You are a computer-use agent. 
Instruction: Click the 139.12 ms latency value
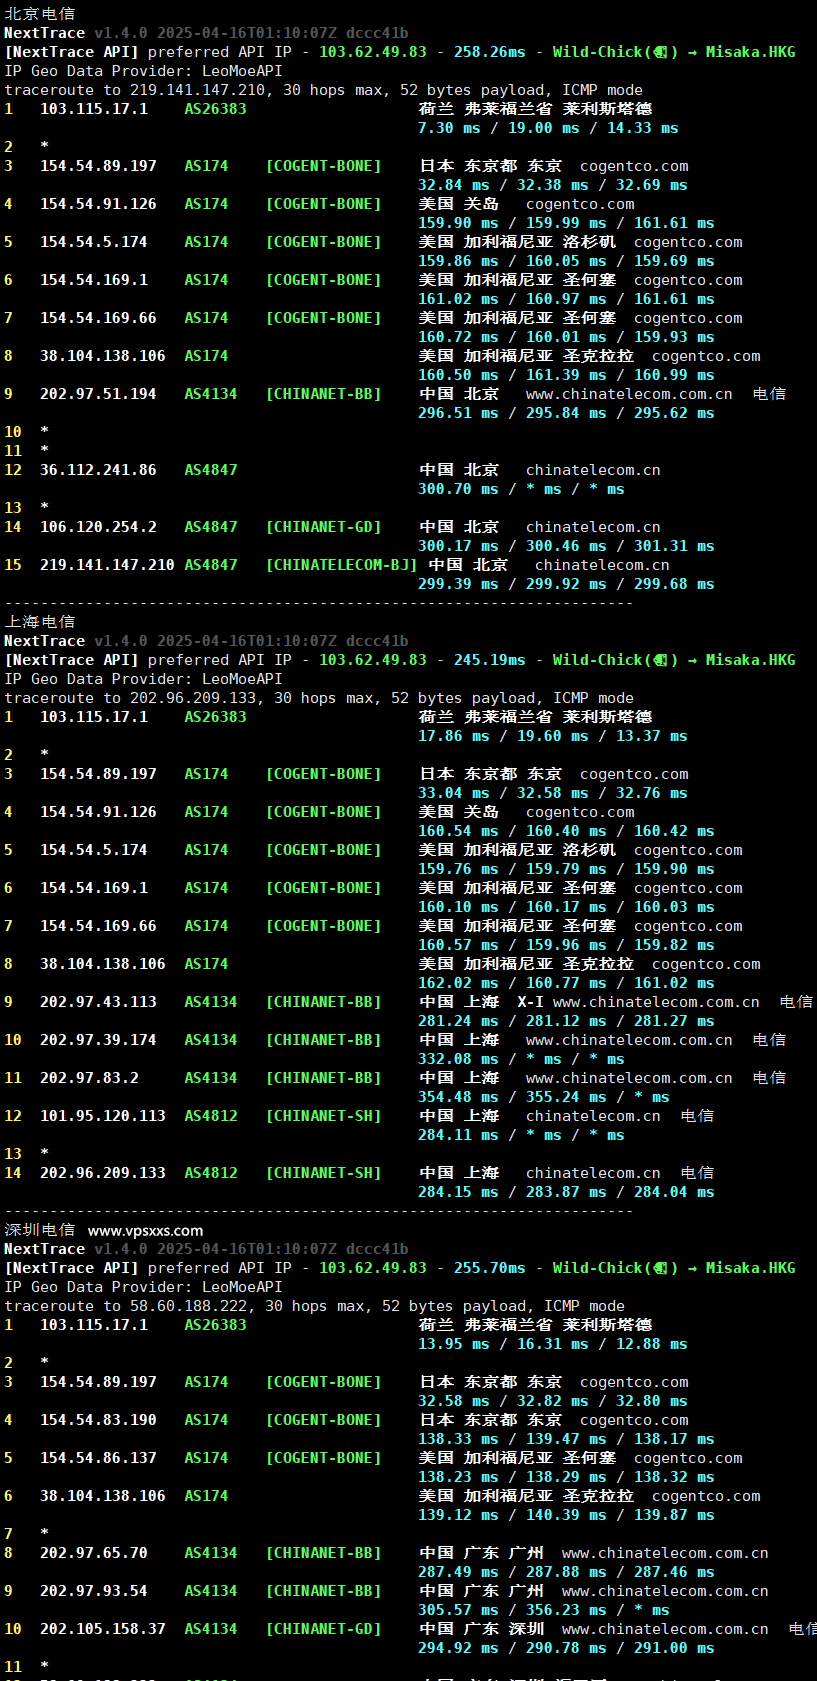(458, 1515)
